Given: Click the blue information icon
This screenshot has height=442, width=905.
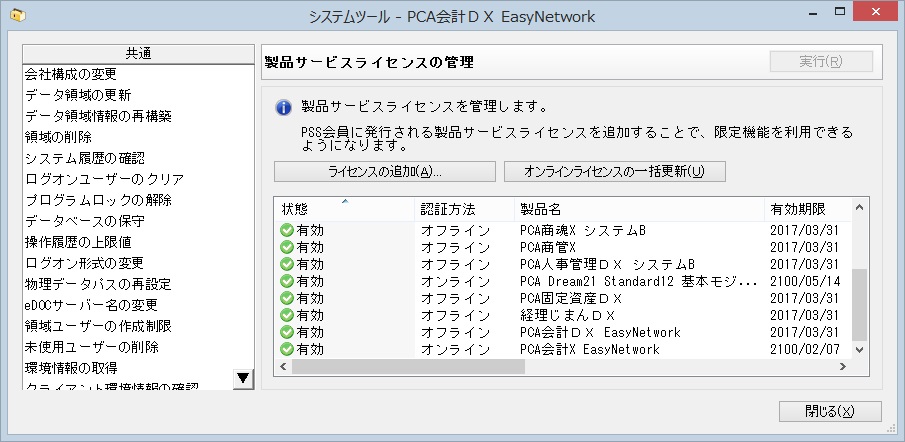Looking at the screenshot, I should pos(283,107).
